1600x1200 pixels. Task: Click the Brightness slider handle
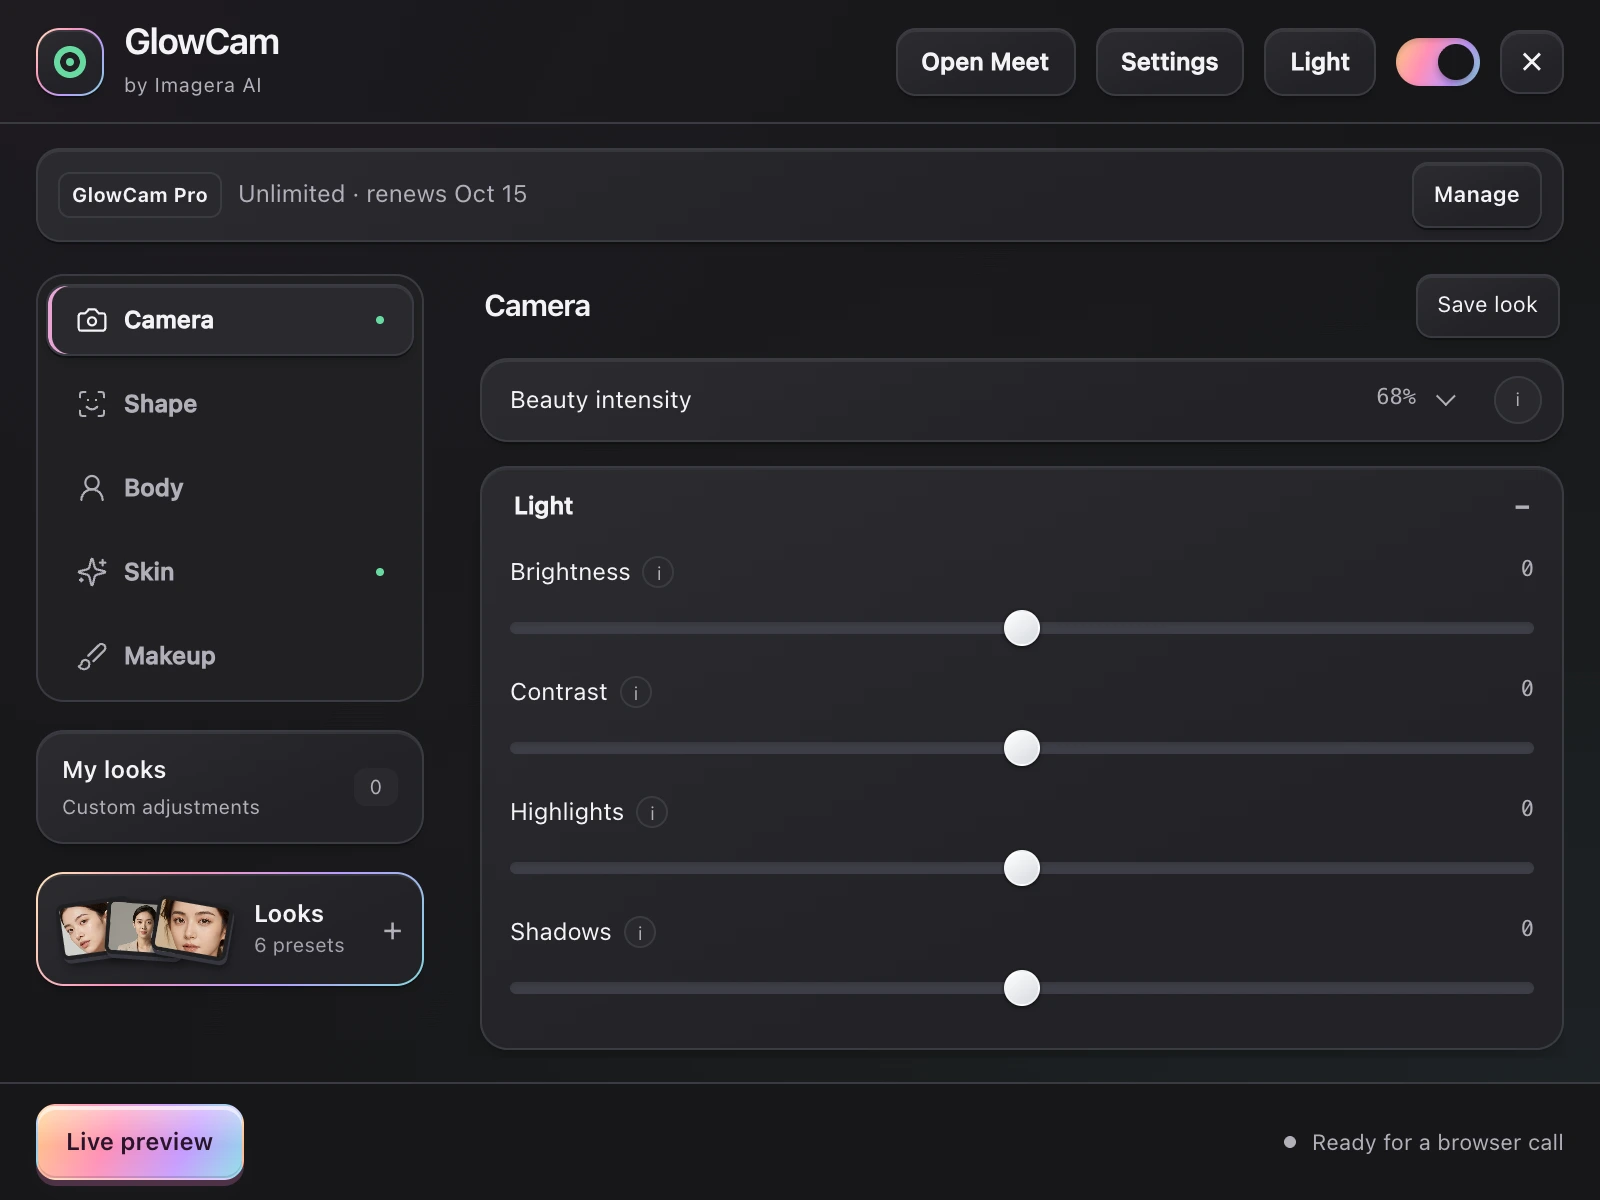tap(1022, 628)
